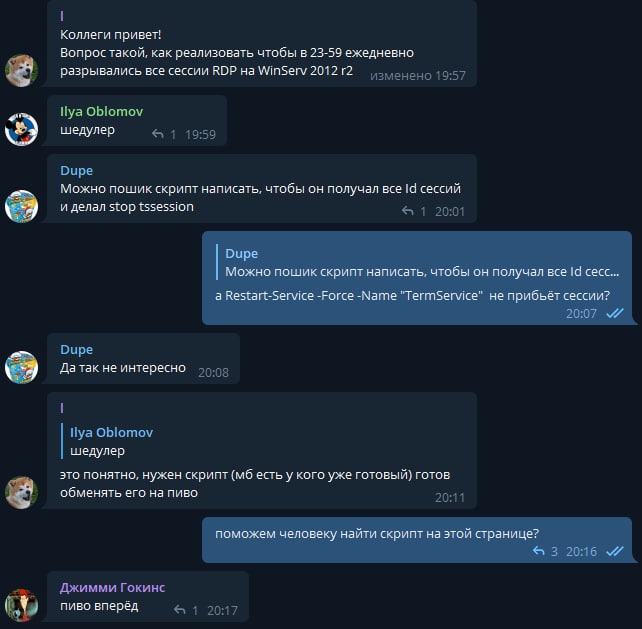Open Dupe's avatar beside the stop tssession message
This screenshot has height=629, width=642.
coord(21,206)
